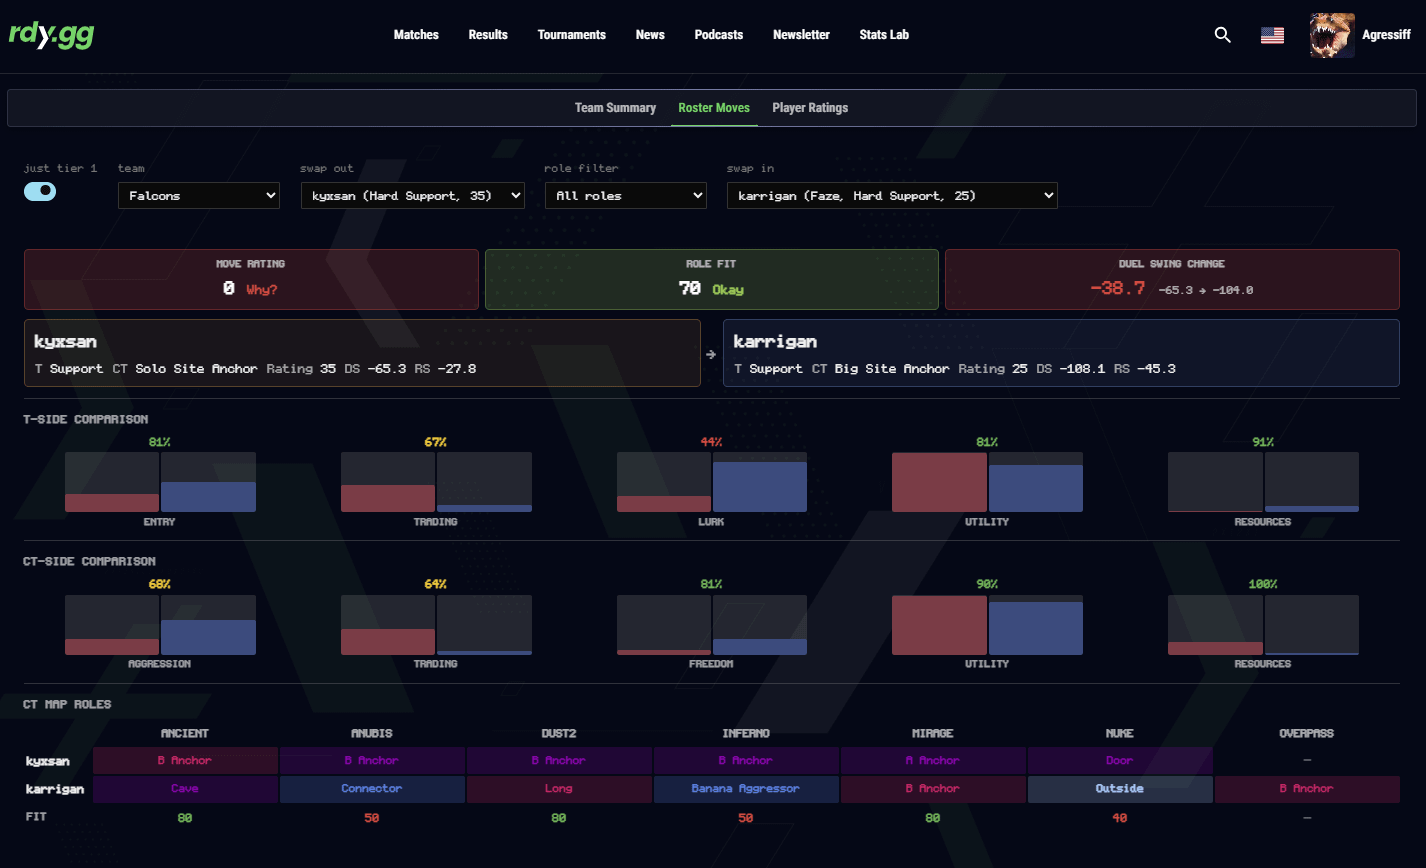Open the Podcasts navigation link
This screenshot has width=1426, height=868.
click(719, 35)
